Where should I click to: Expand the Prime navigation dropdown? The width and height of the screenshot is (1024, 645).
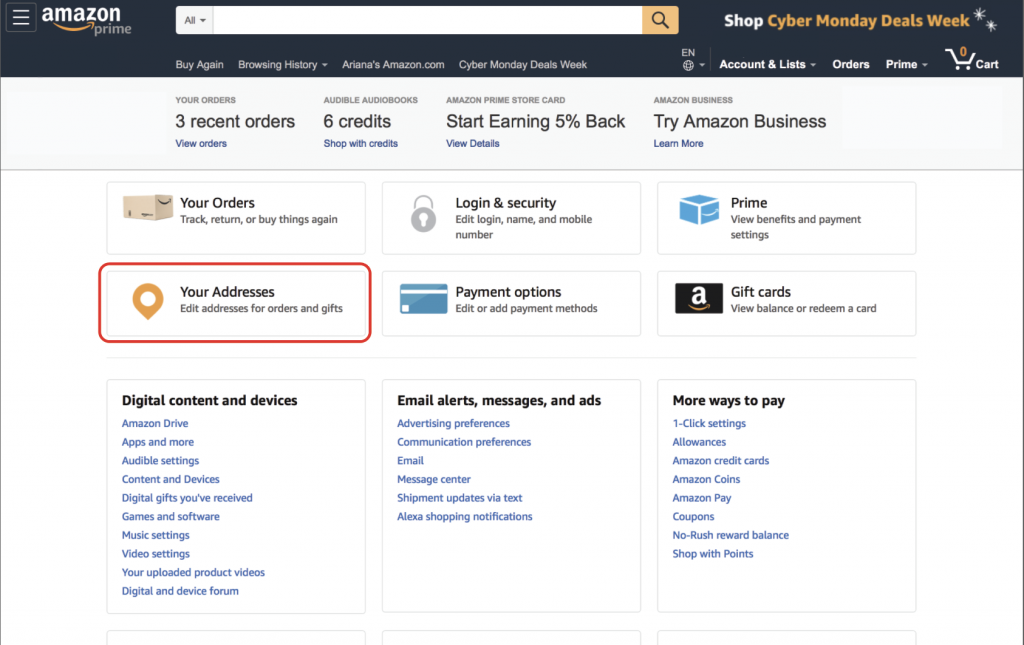[x=906, y=65]
